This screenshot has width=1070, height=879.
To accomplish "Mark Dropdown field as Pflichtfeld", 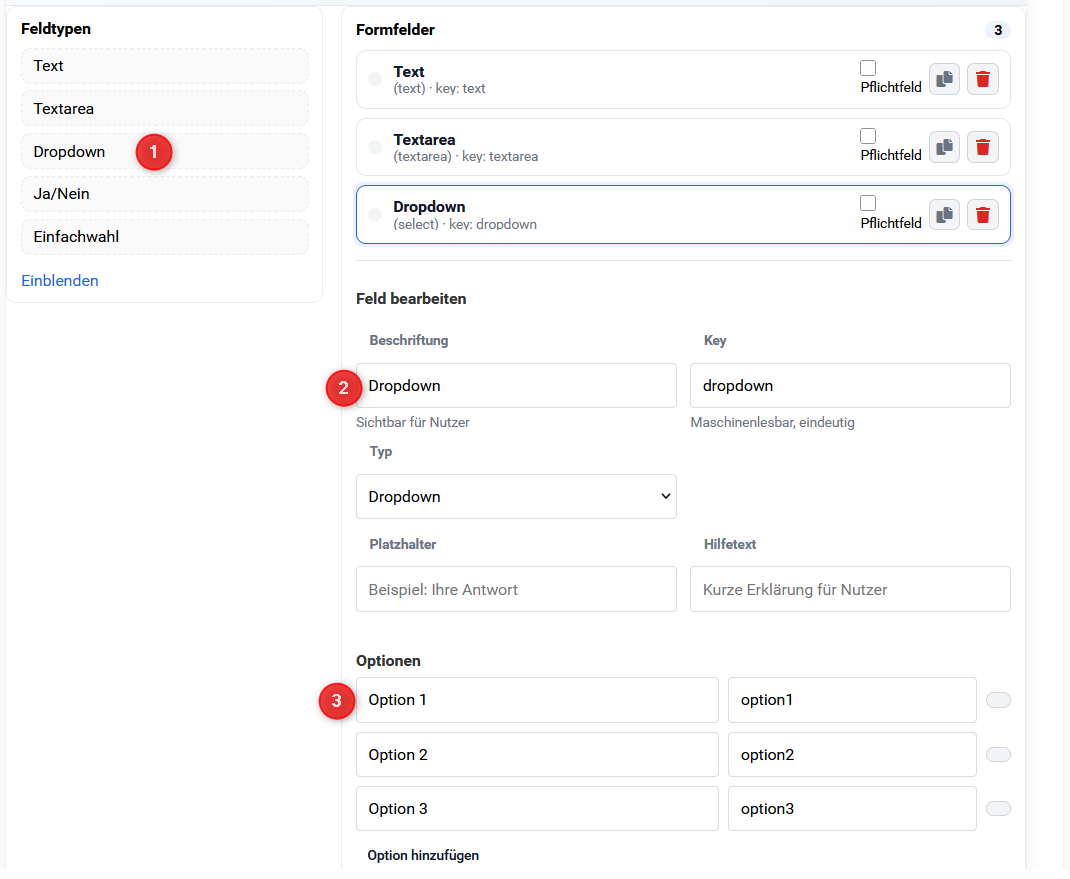I will click(x=868, y=203).
